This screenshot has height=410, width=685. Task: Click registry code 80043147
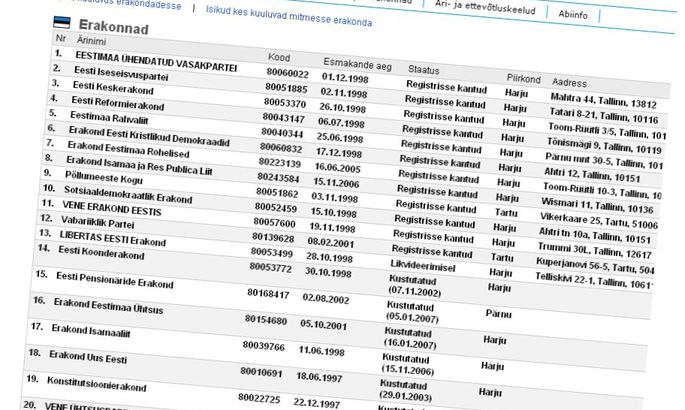coord(284,118)
